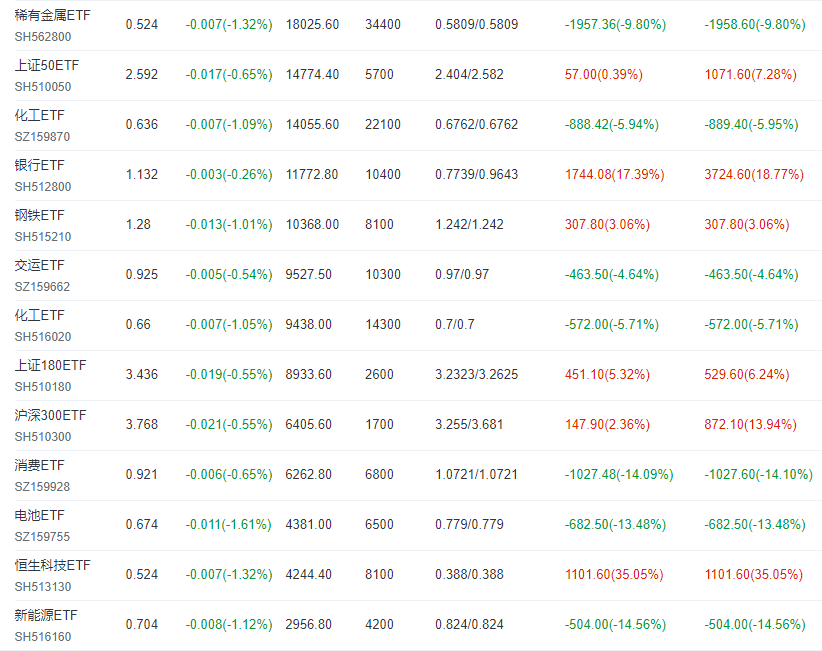Click change value -0.013(-1.01%)
The width and height of the screenshot is (822, 651).
point(229,224)
